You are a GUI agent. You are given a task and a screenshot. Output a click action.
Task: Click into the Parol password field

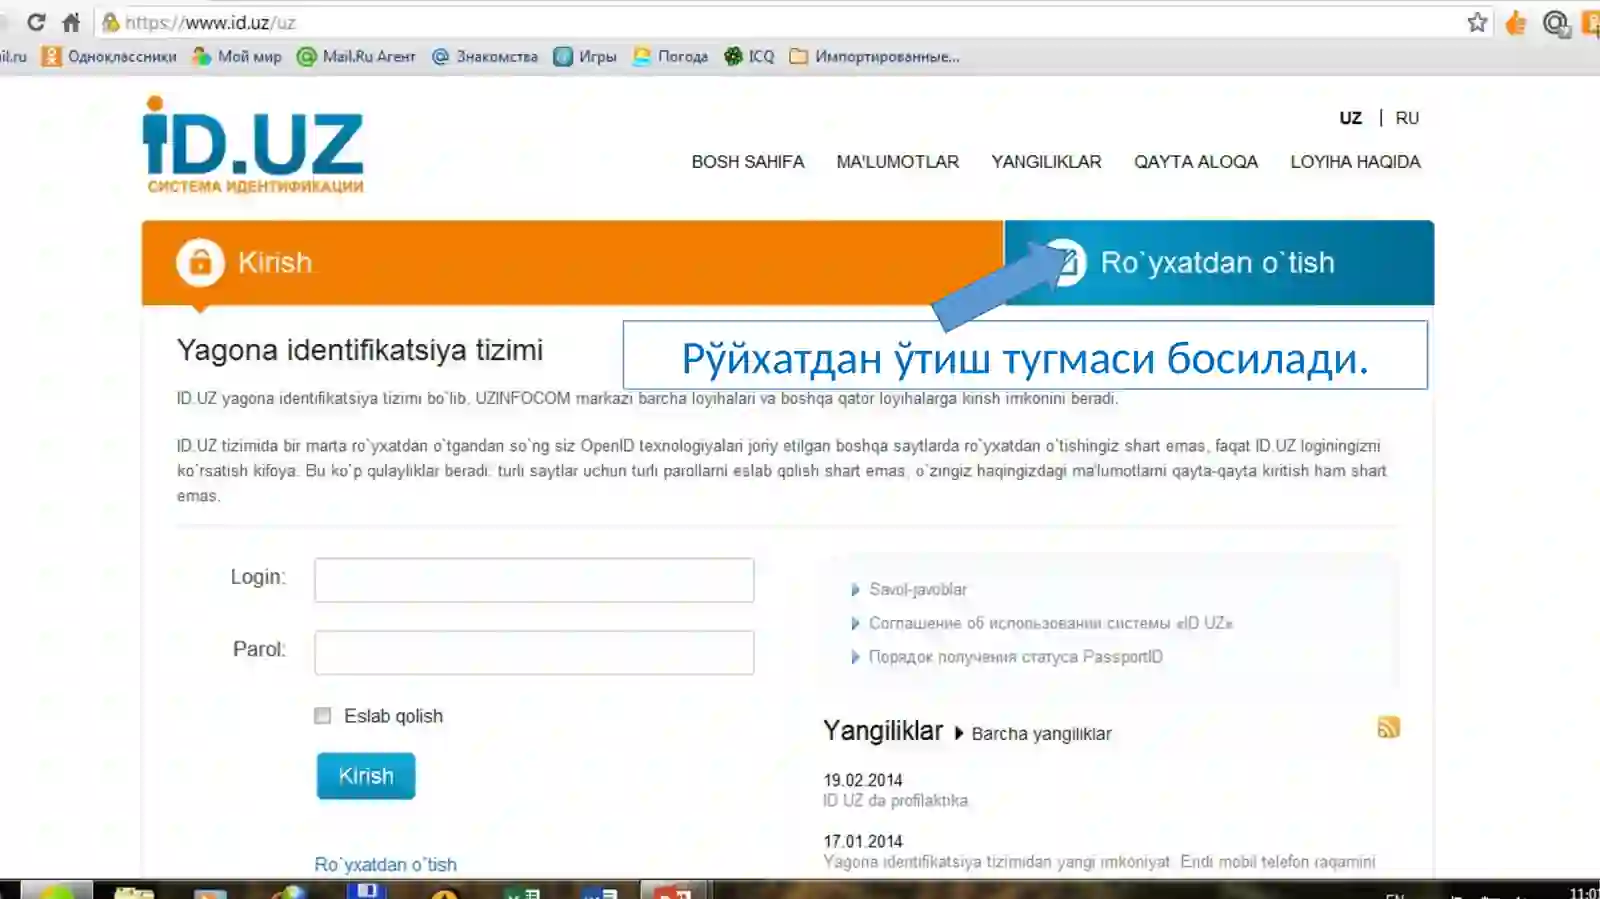click(534, 652)
